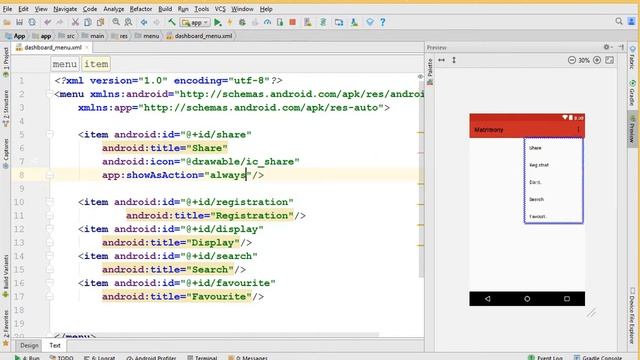Collapse the item fold on line 5
640x360 pixels.
50,134
